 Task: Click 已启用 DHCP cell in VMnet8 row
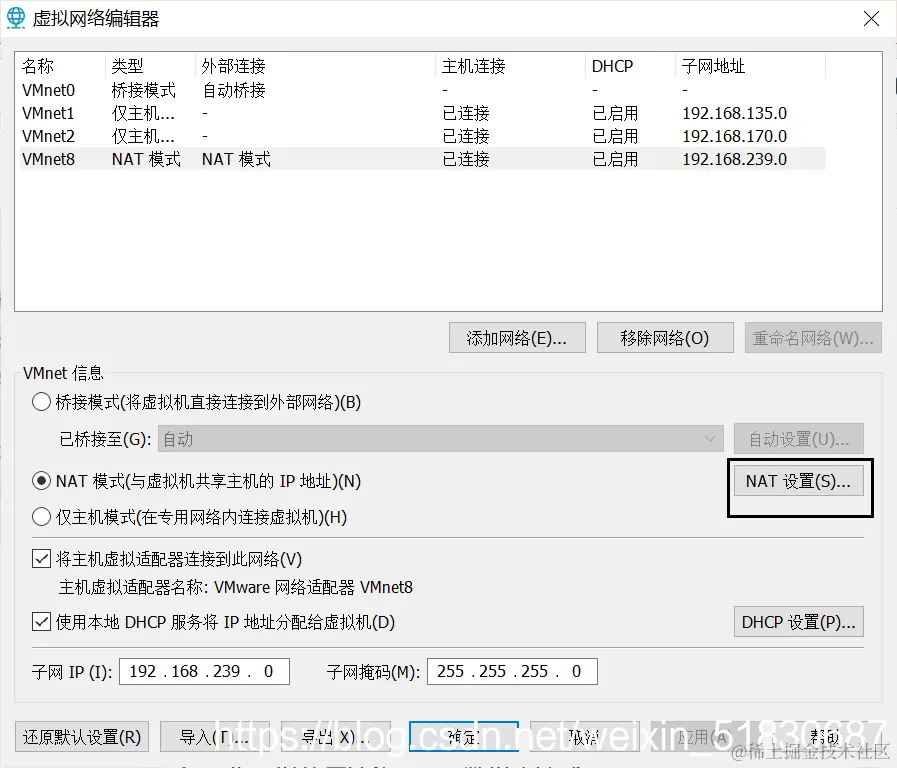point(615,159)
